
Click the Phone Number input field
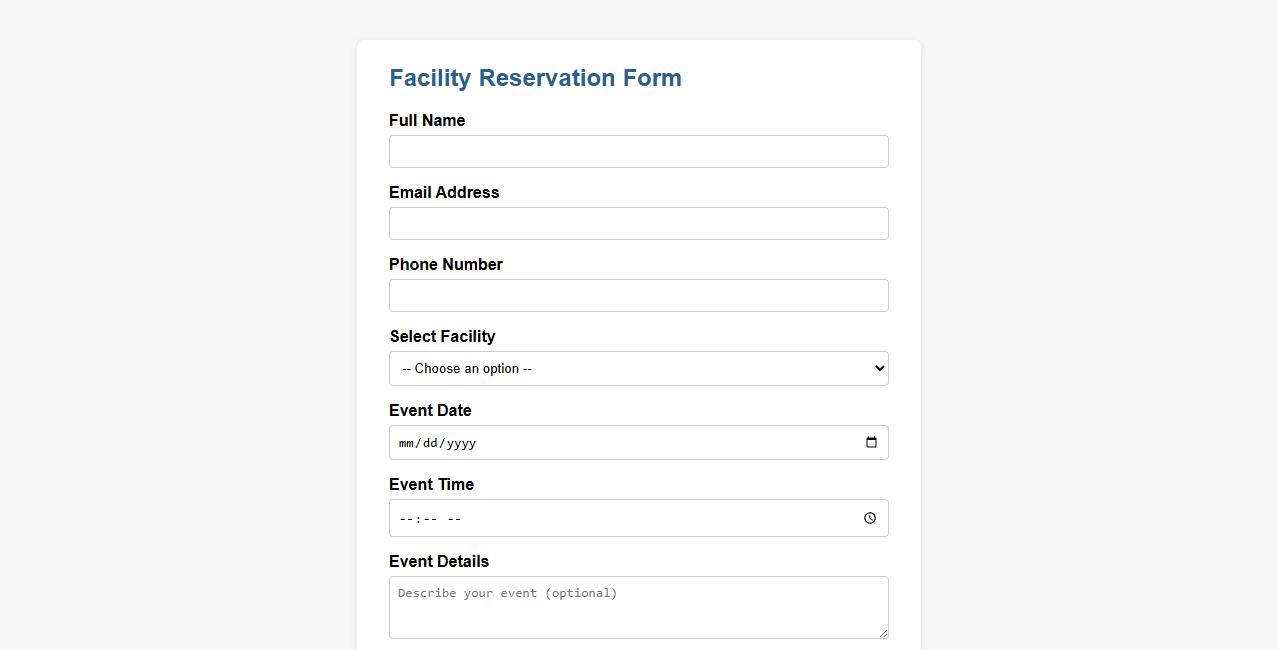(x=639, y=295)
